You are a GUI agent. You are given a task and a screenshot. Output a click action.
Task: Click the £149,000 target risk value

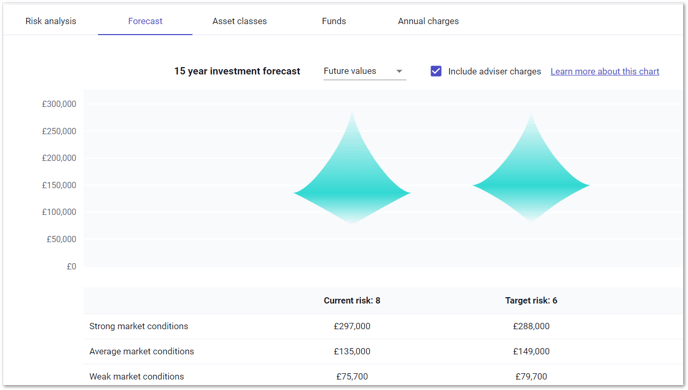point(531,351)
